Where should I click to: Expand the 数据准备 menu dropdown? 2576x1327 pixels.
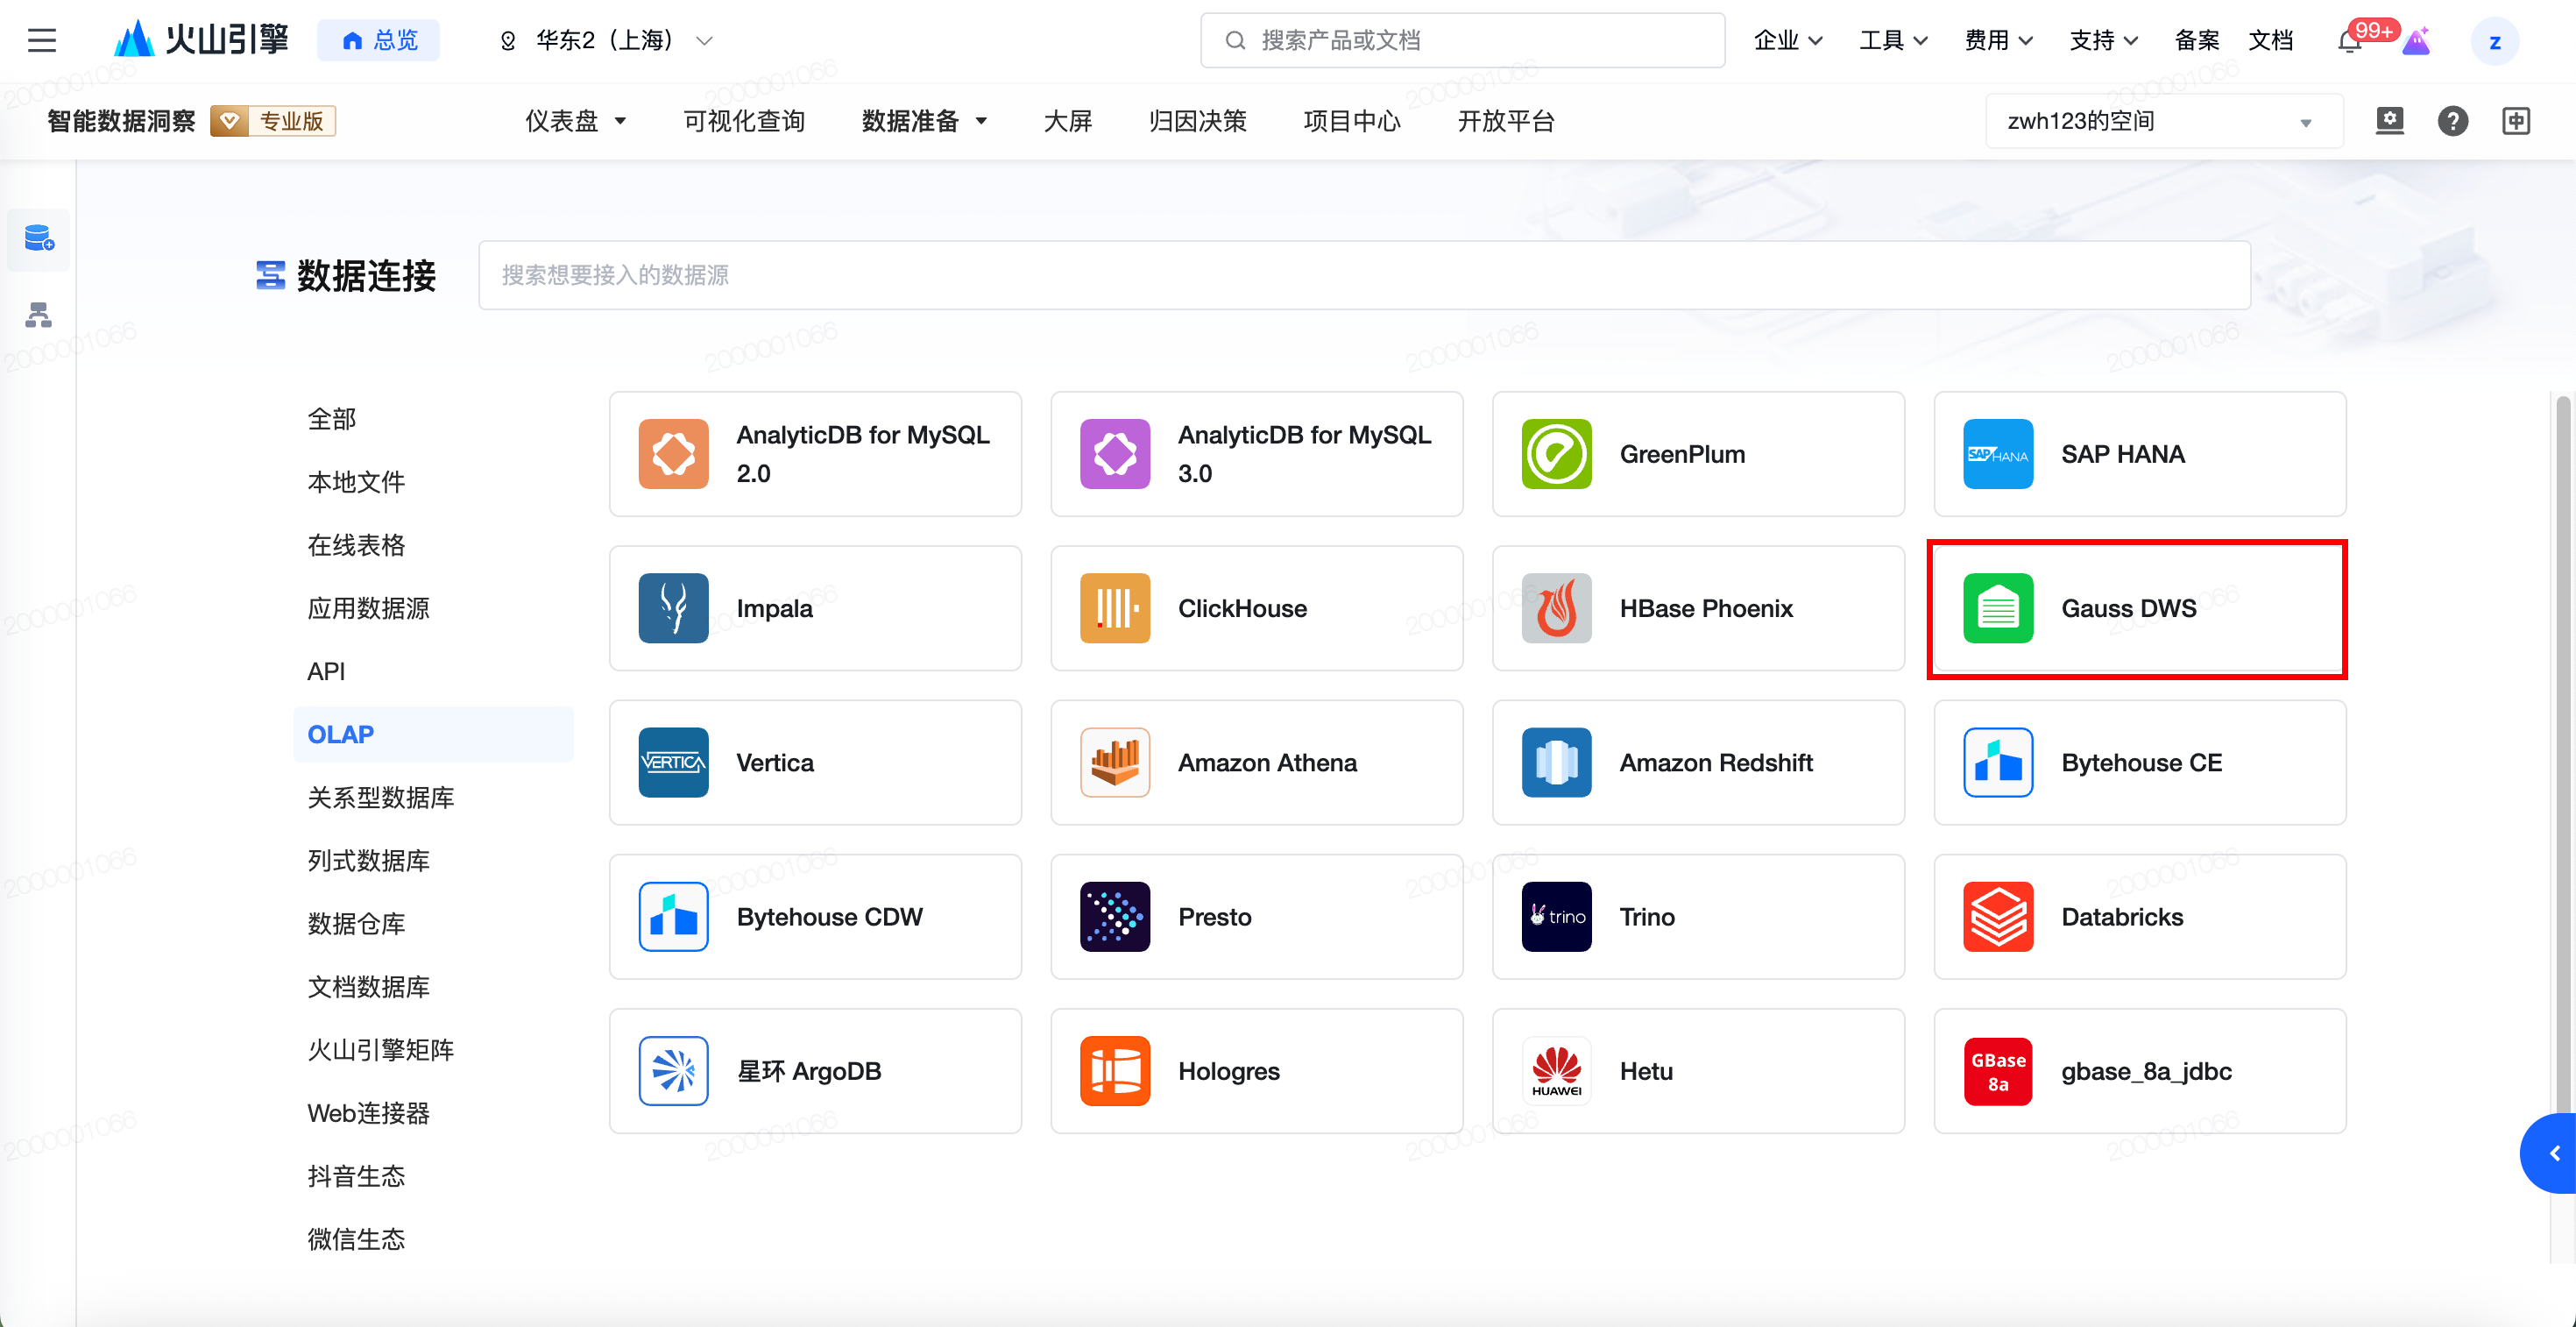click(925, 121)
